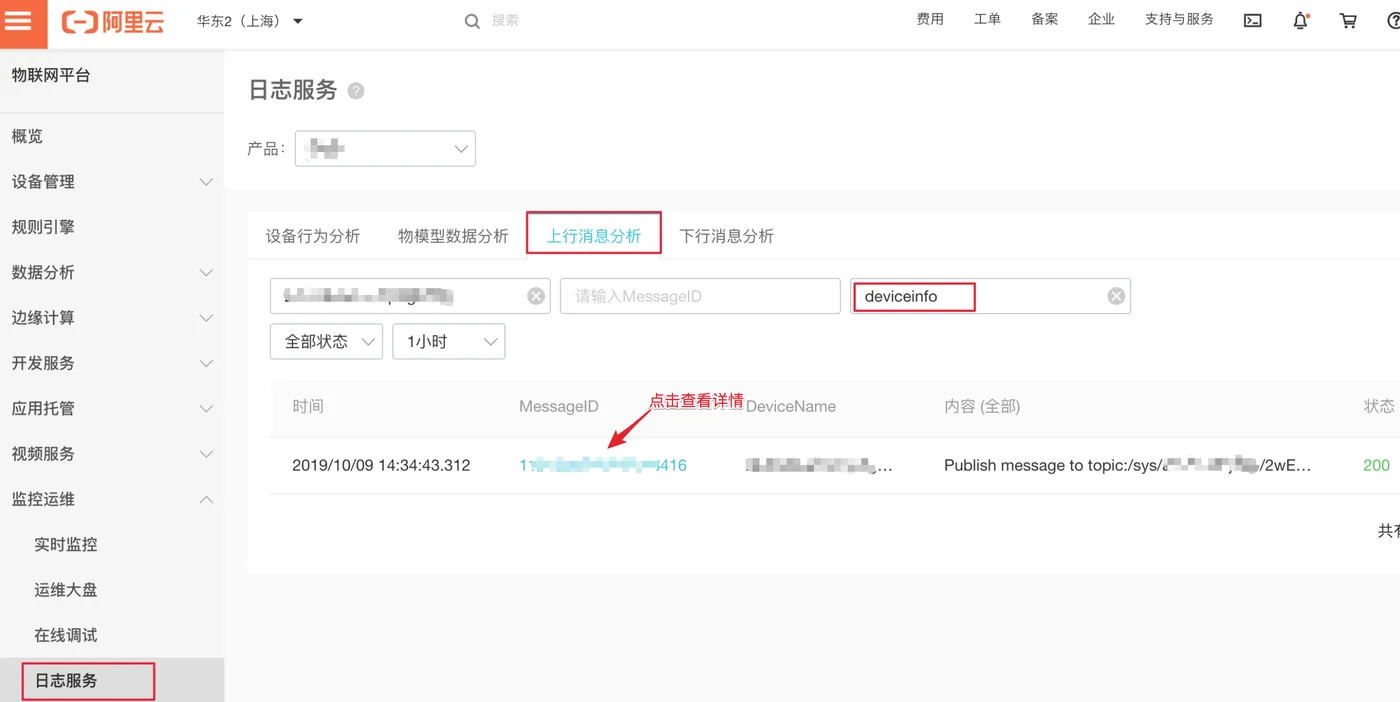Open the hamburger main menu
Viewport: 1400px width, 702px height.
point(20,21)
